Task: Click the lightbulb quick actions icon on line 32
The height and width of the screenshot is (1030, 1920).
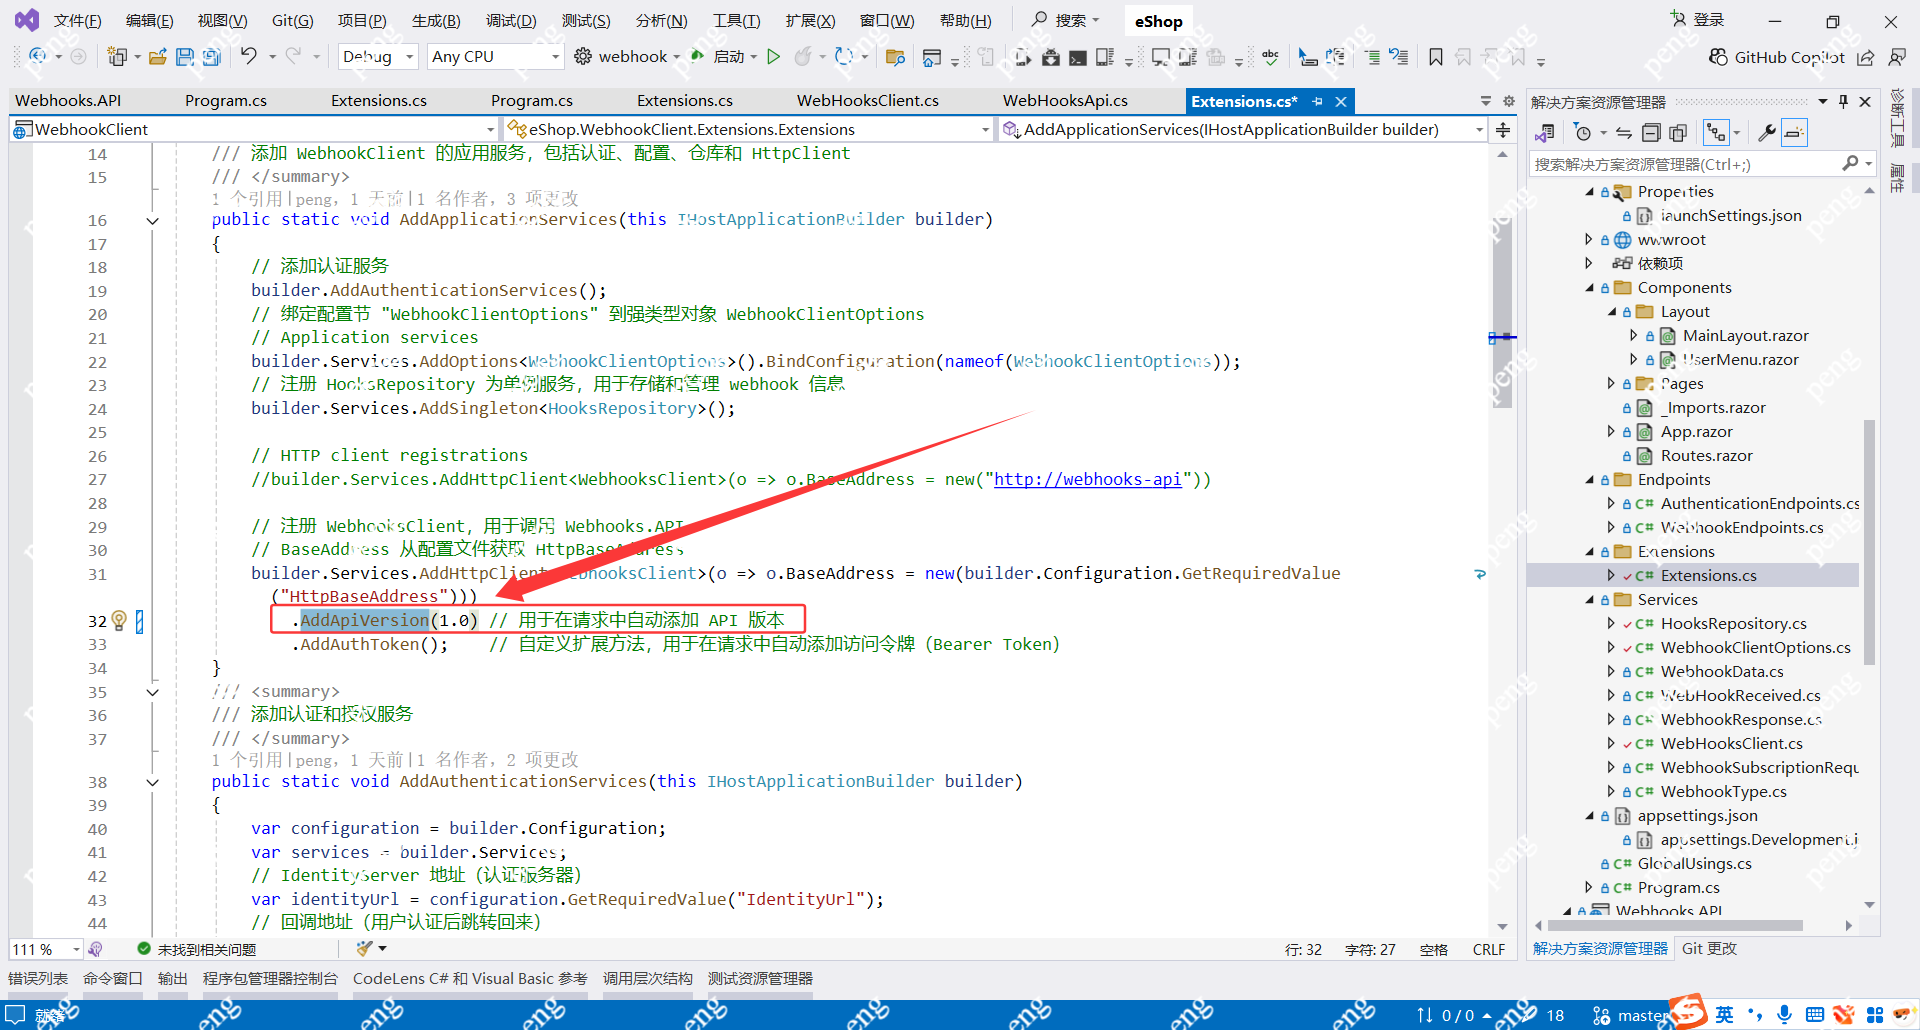Action: point(119,621)
